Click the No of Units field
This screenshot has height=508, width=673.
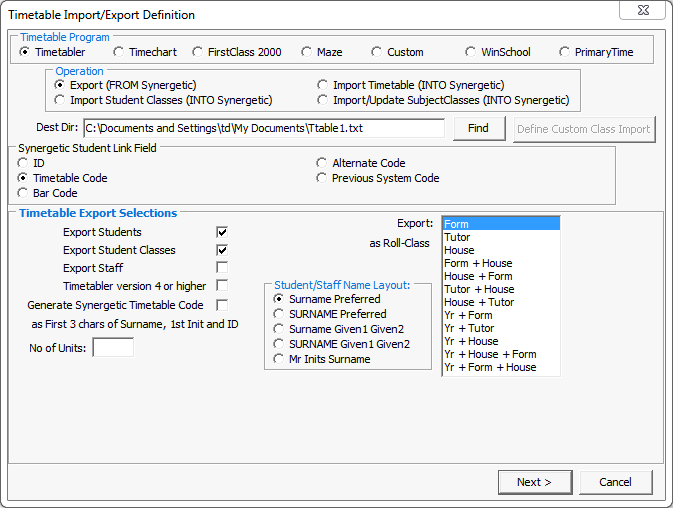[x=113, y=348]
